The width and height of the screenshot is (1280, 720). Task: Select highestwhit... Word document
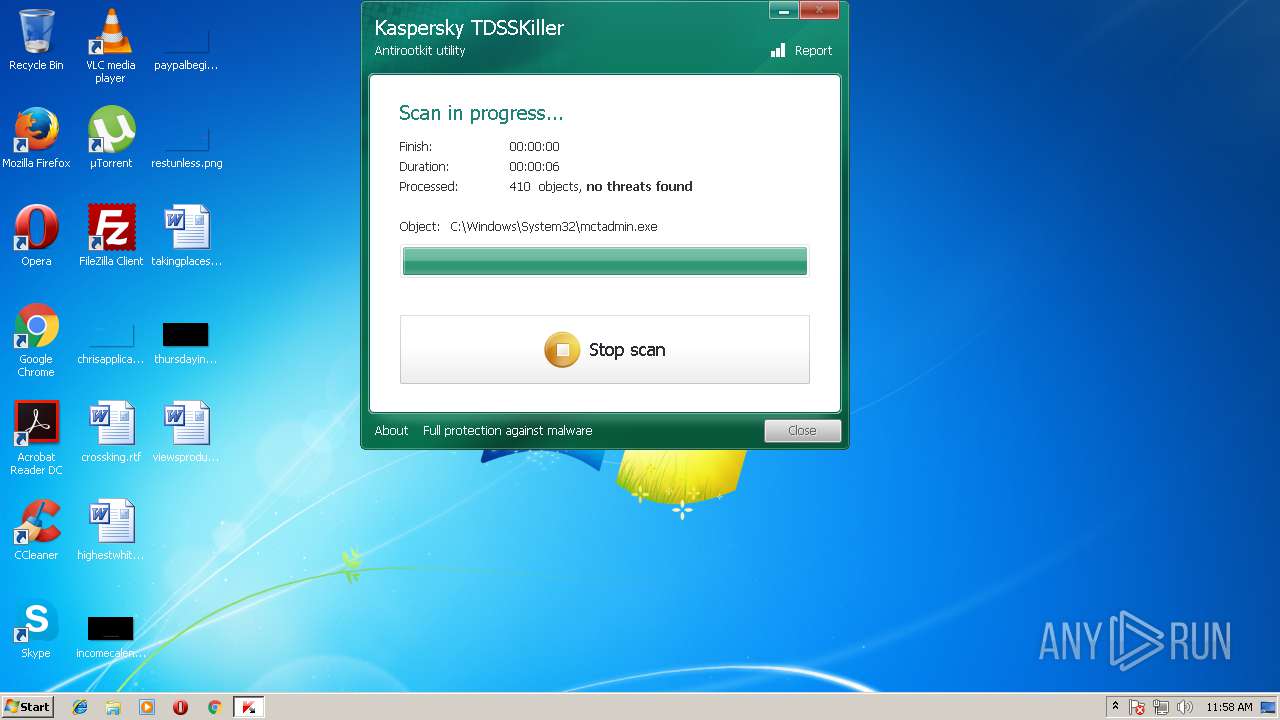tap(111, 530)
